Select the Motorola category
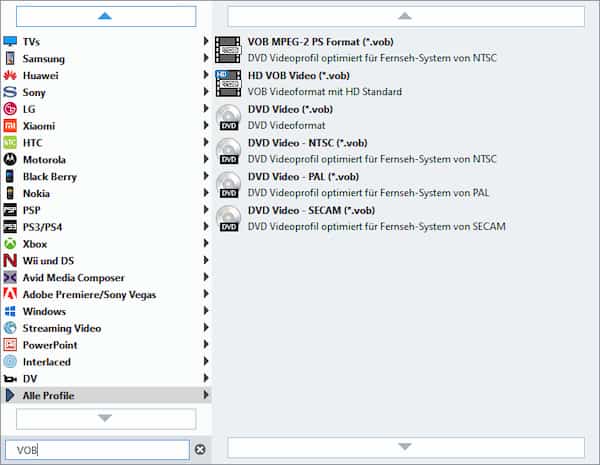Viewport: 600px width, 465px height. (x=106, y=160)
